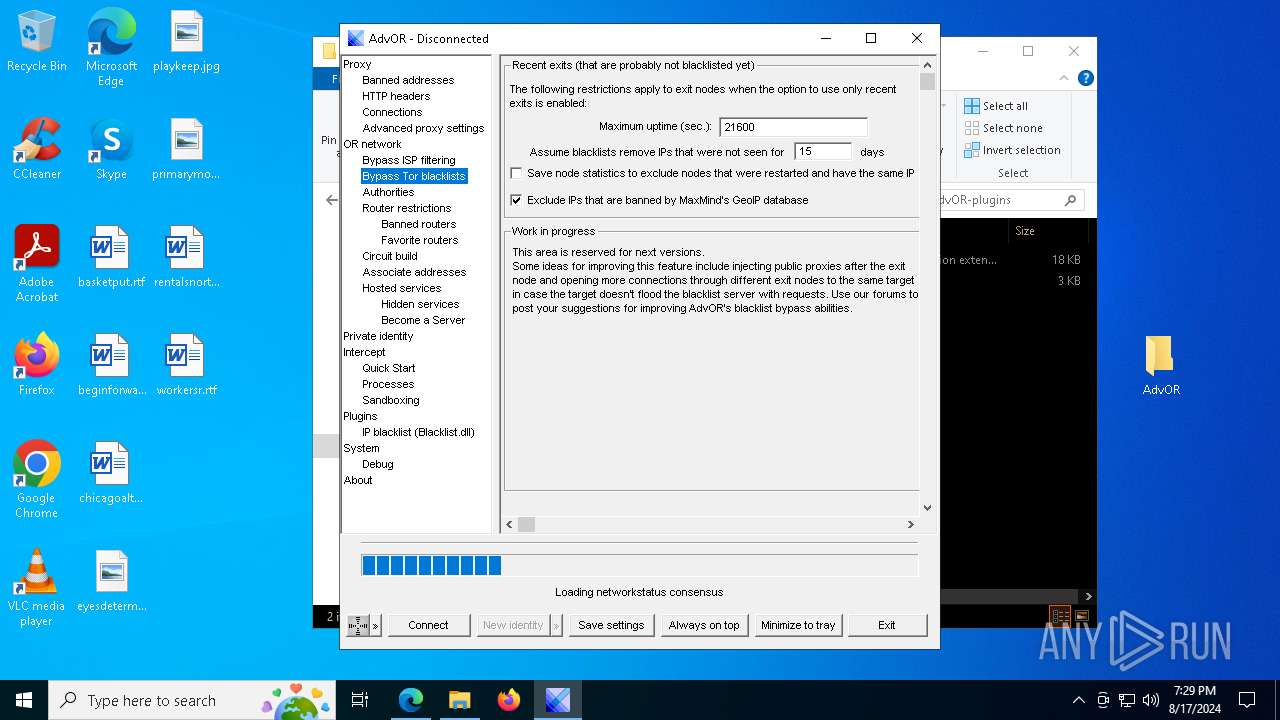This screenshot has height=720, width=1280.
Task: Select Banned addresses tree item
Action: pos(408,80)
